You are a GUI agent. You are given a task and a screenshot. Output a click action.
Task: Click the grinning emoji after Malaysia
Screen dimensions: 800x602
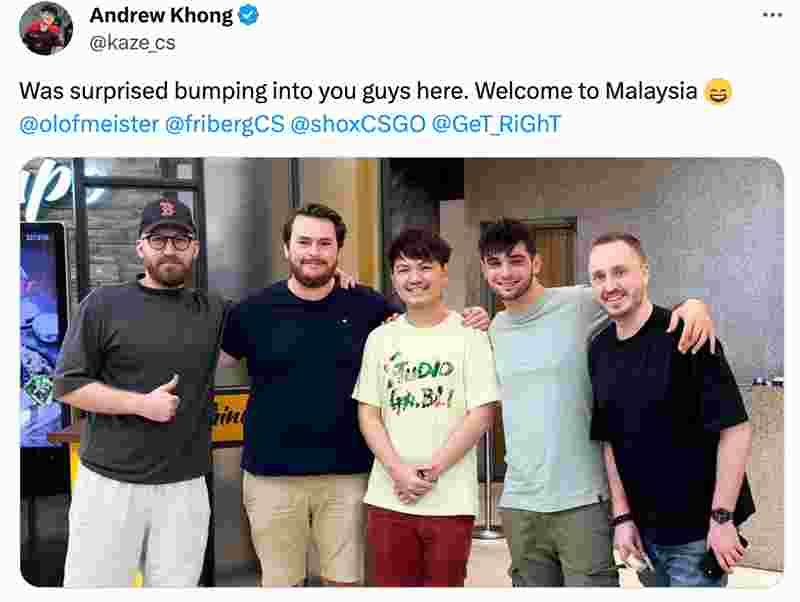click(x=718, y=92)
